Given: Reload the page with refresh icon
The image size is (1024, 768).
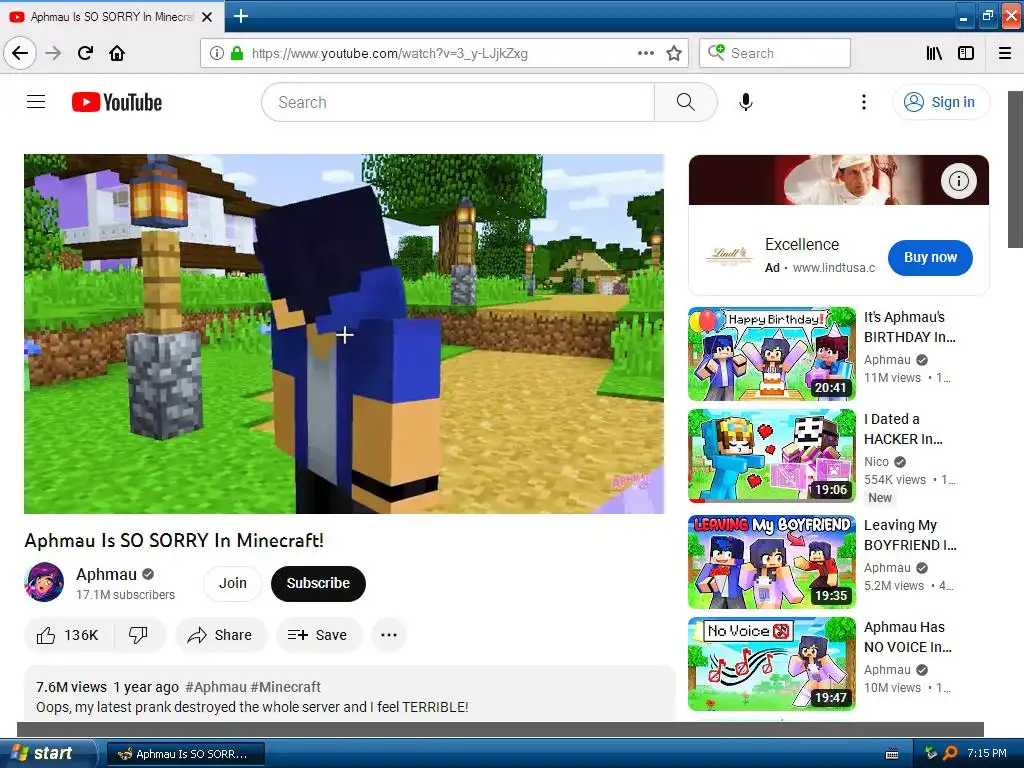Looking at the screenshot, I should tap(85, 53).
